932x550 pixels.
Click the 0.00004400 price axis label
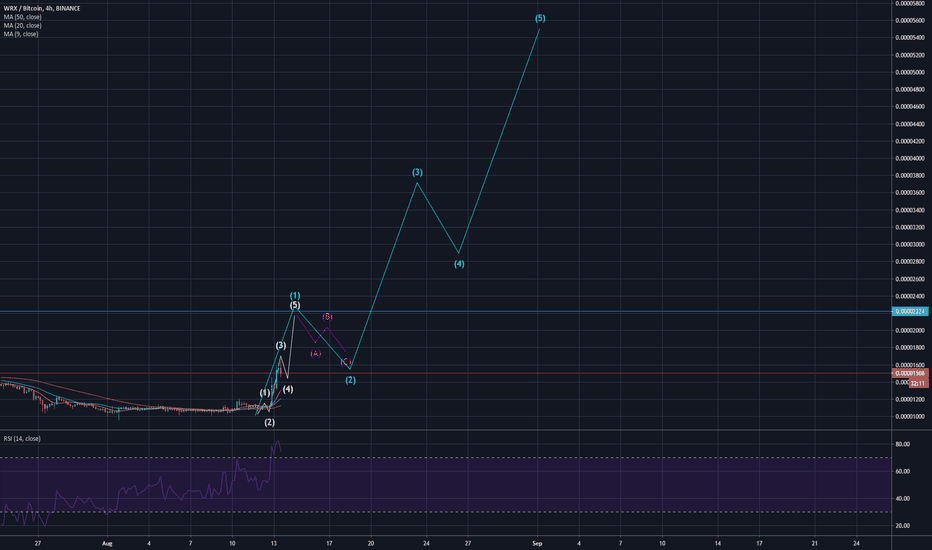point(910,124)
